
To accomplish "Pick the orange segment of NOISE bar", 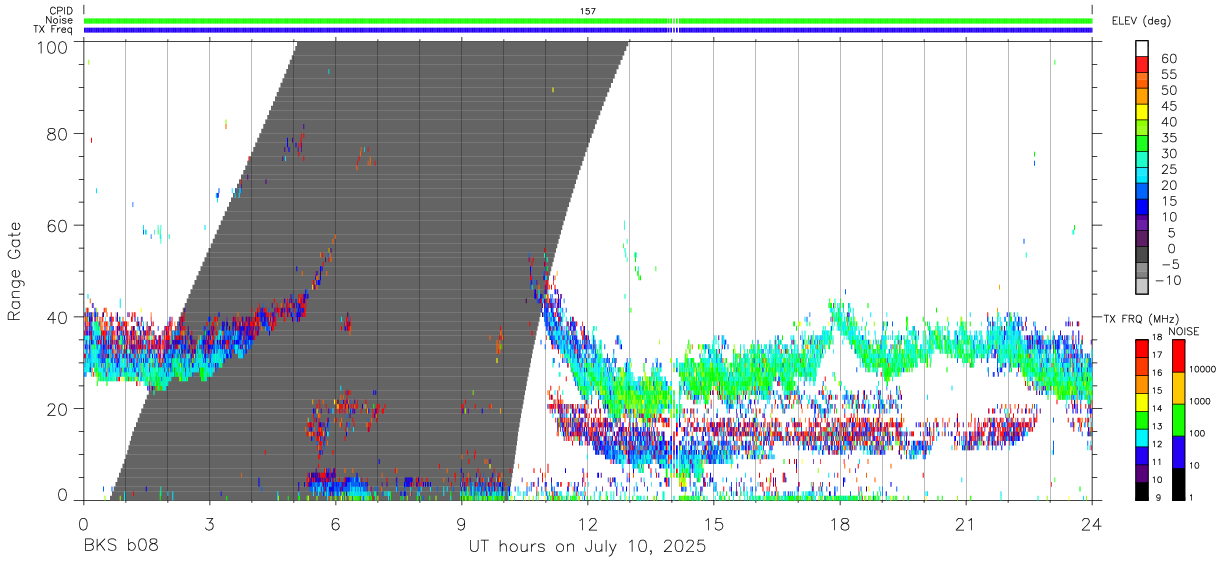I will (1178, 388).
